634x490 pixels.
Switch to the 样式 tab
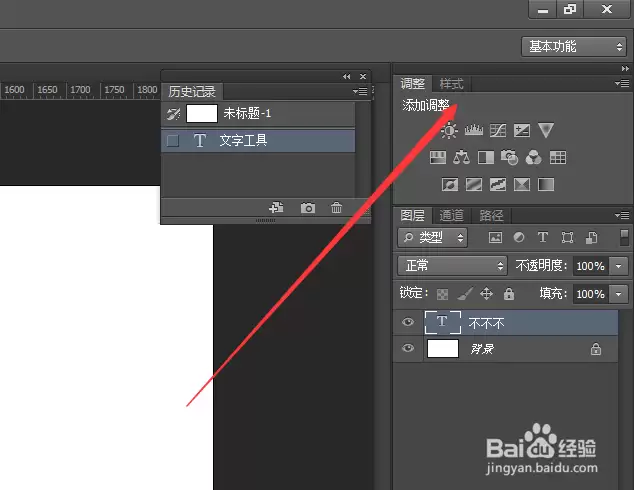click(x=451, y=84)
